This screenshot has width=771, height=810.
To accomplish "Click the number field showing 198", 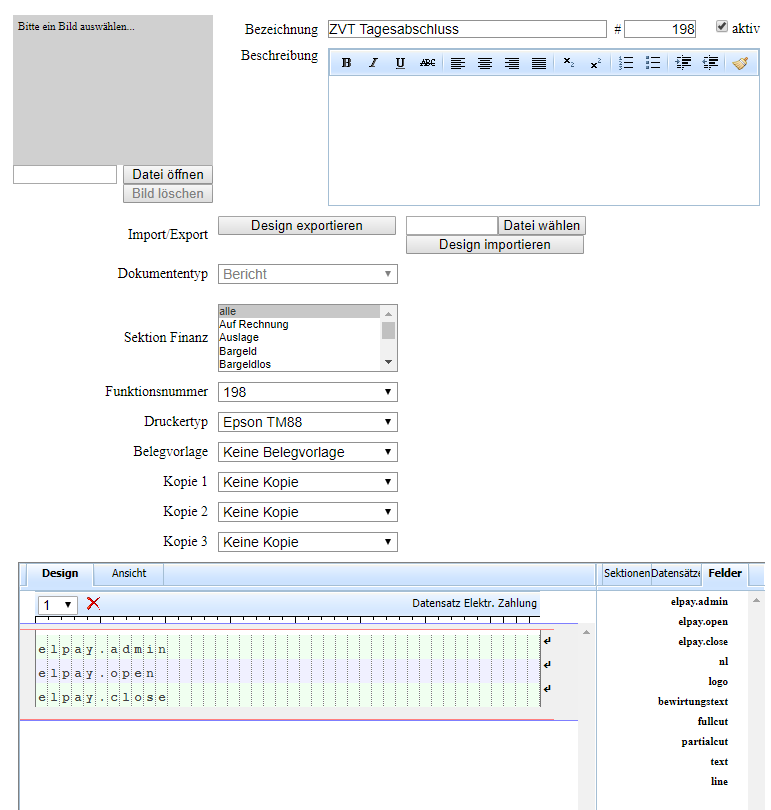I will click(659, 29).
